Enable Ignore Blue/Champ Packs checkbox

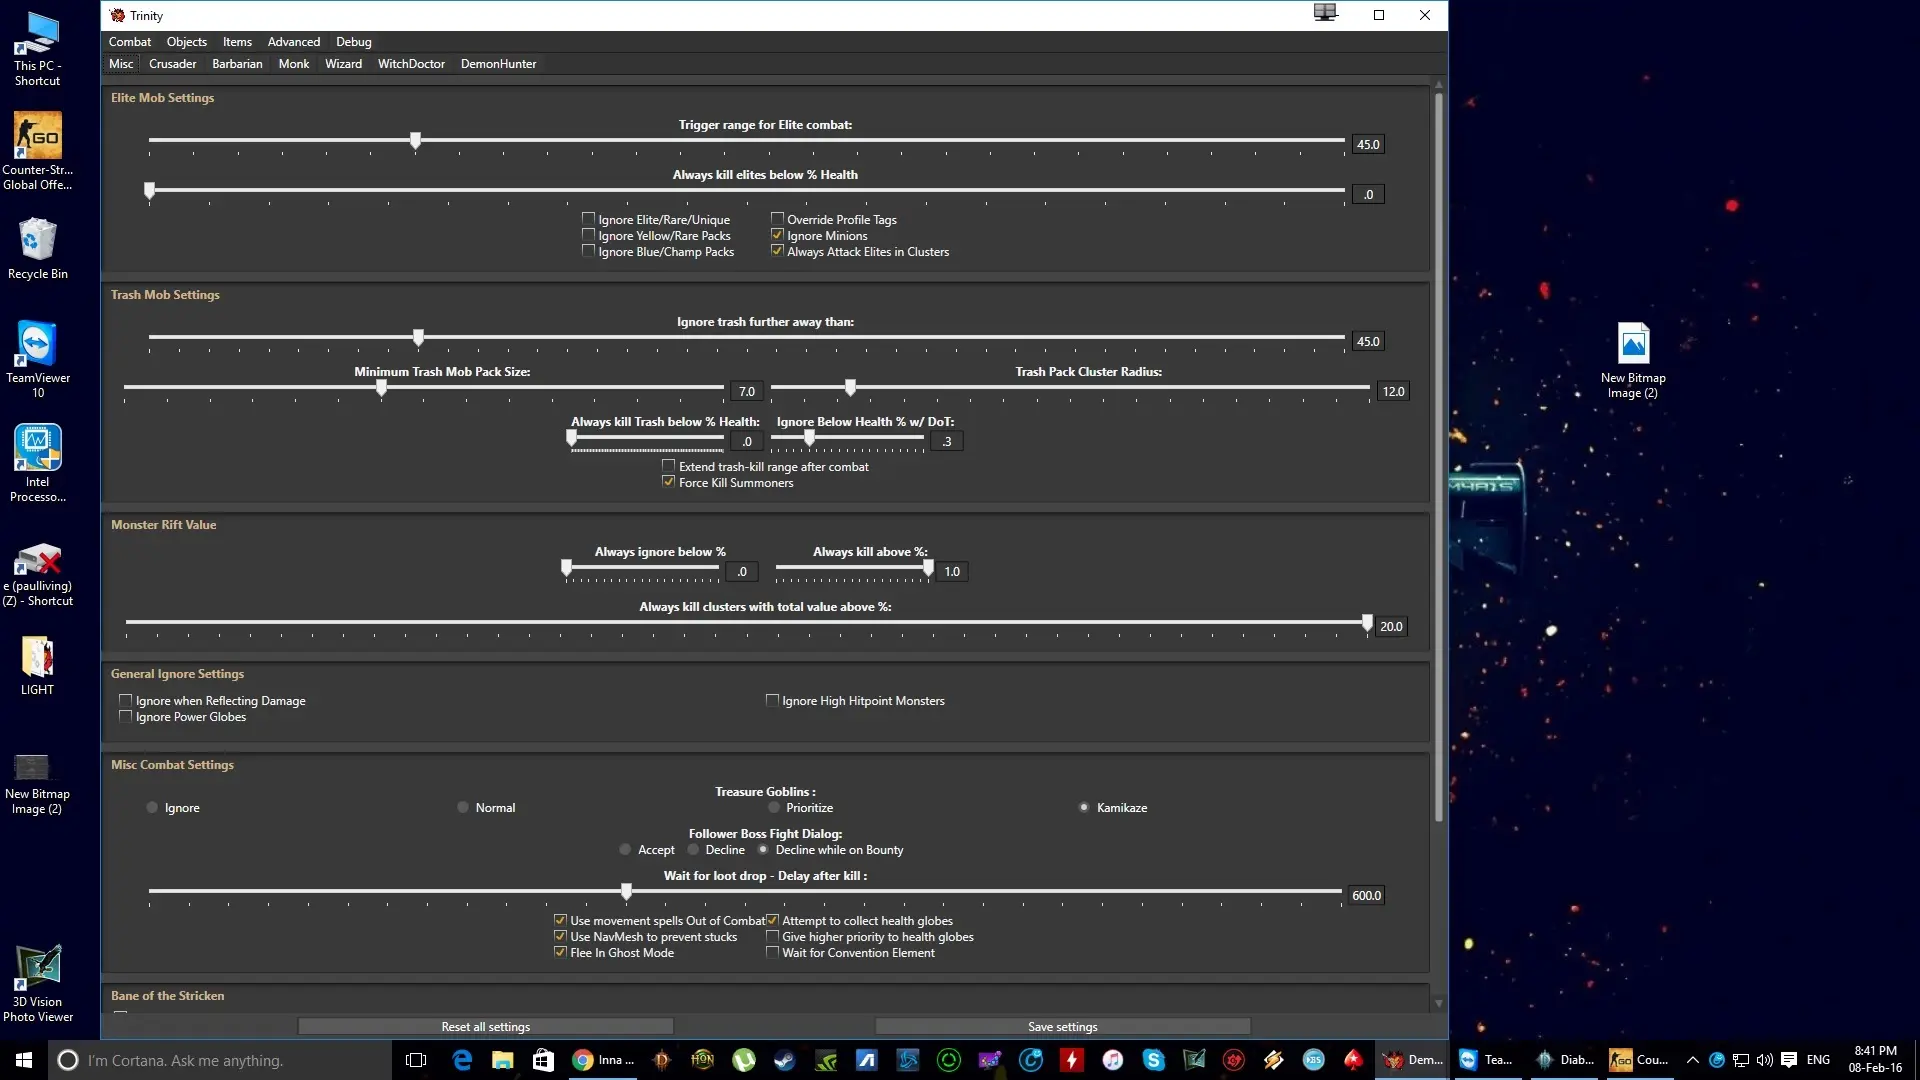point(589,251)
